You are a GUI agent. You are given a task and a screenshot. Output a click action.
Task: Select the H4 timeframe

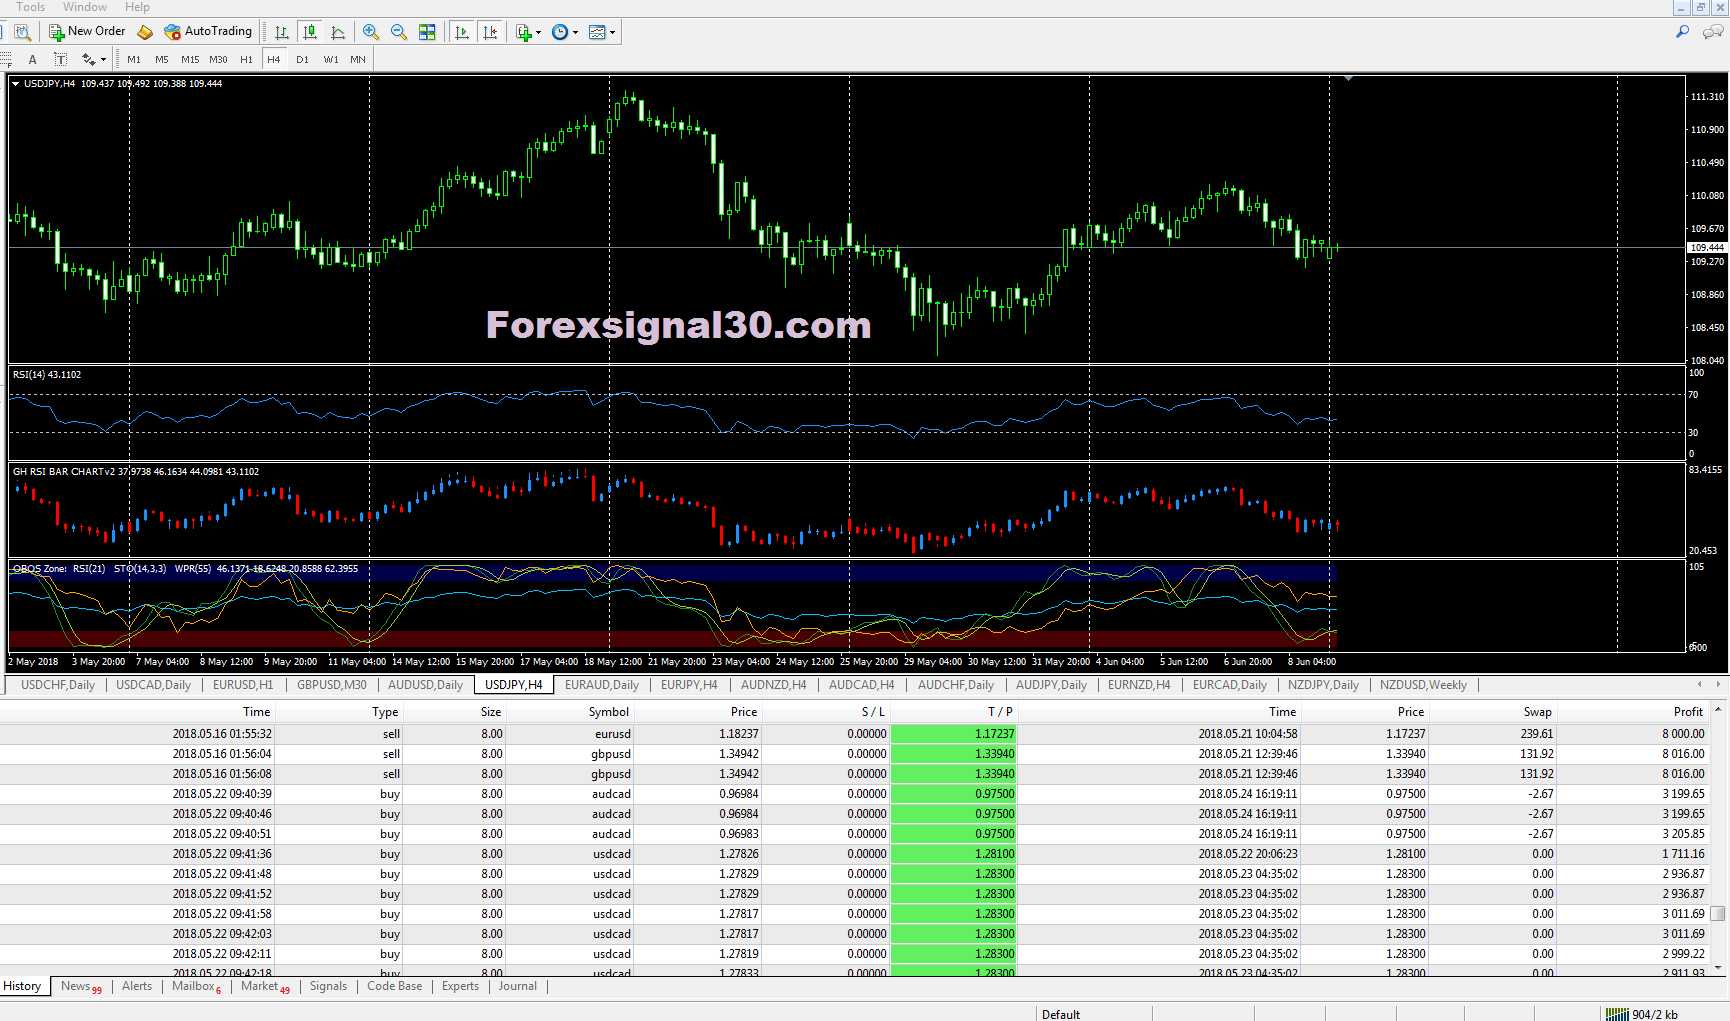click(274, 60)
